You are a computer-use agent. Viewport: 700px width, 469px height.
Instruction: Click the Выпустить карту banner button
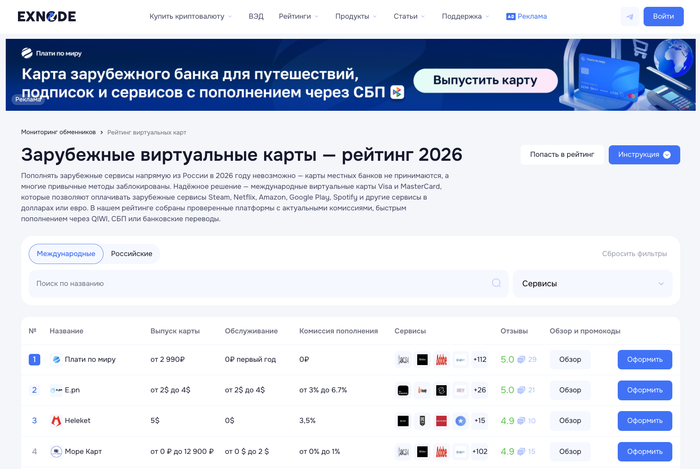(485, 80)
